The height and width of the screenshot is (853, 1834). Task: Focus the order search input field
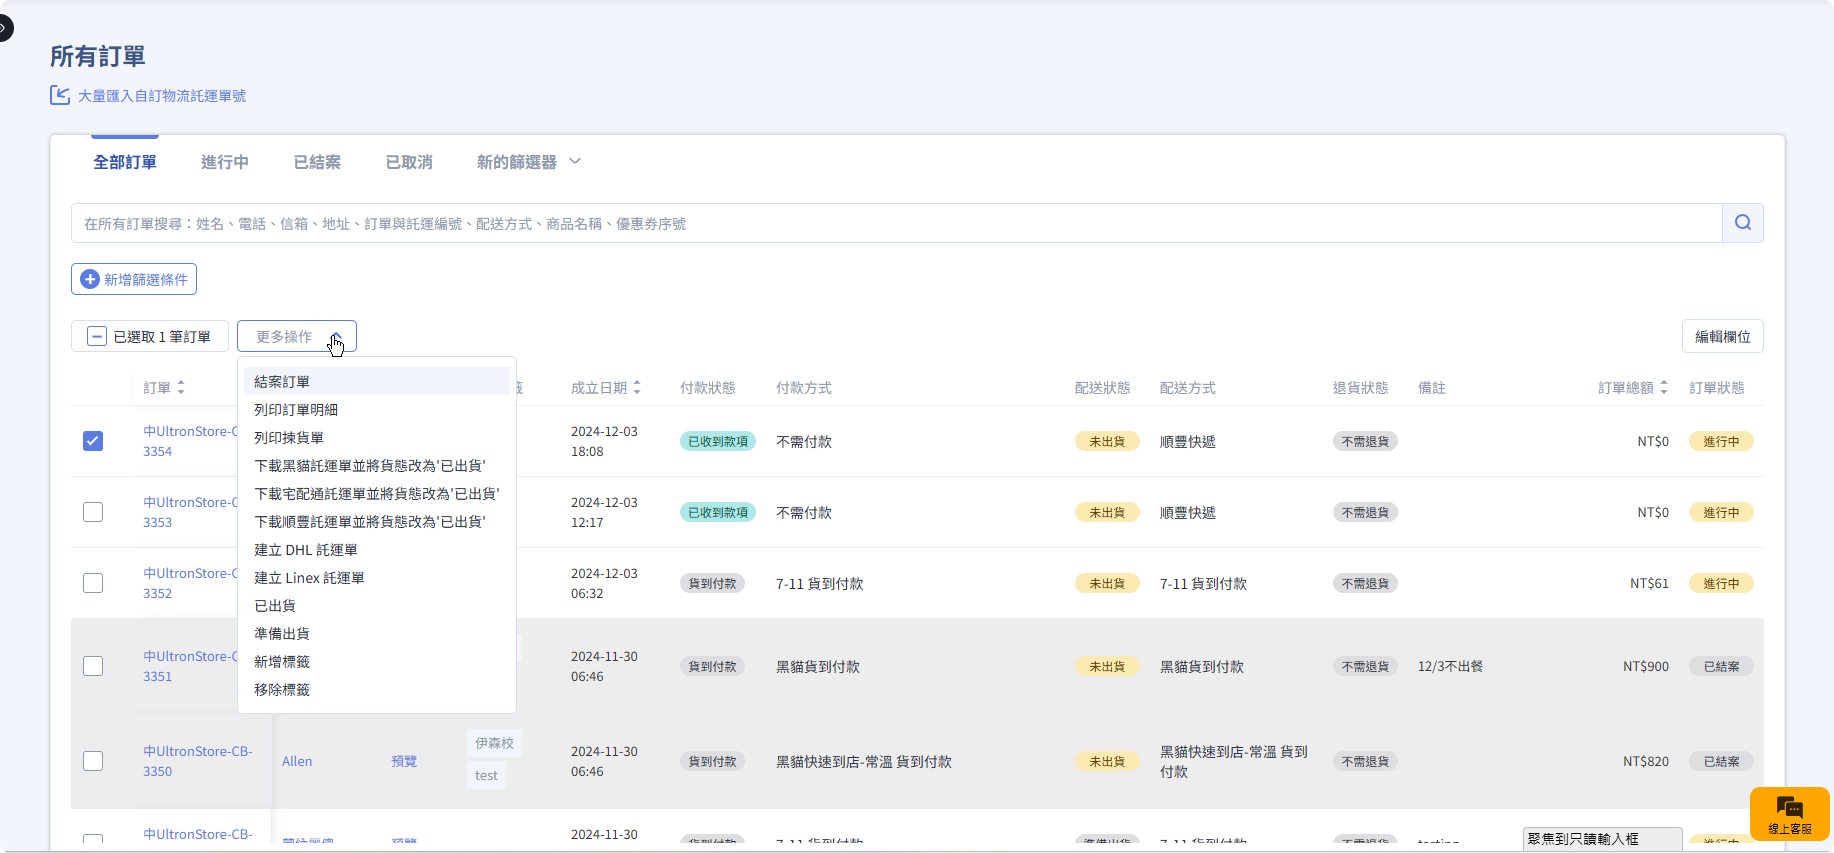point(896,223)
